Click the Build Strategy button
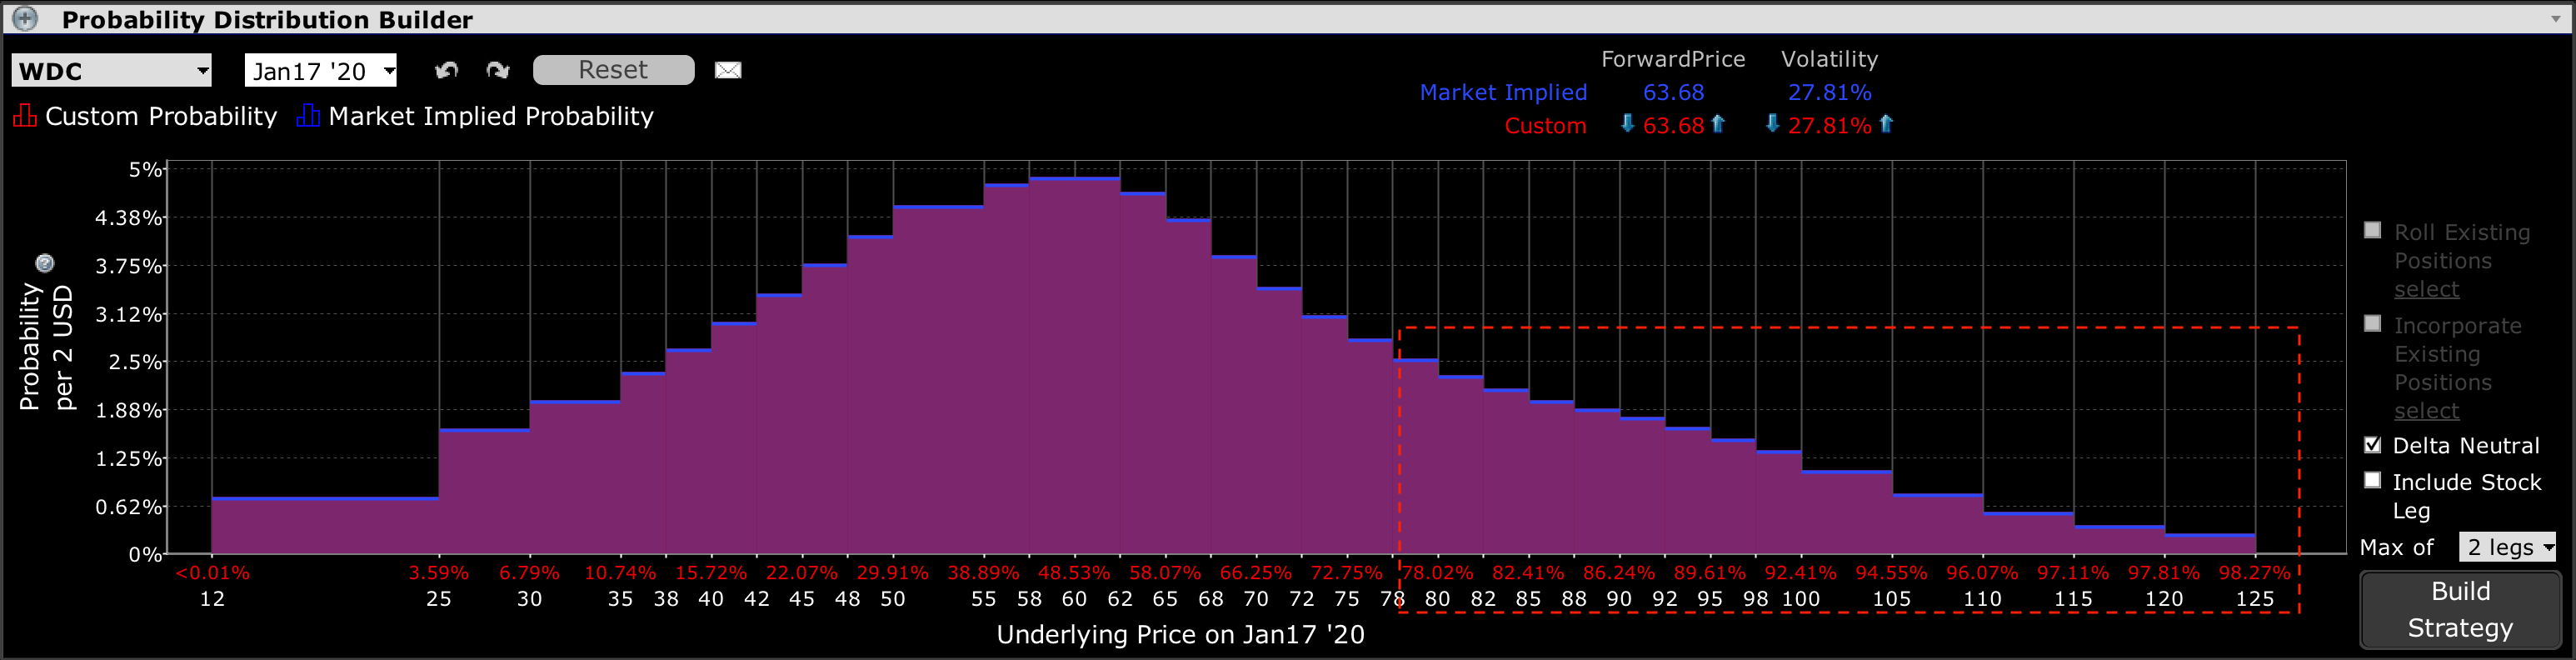 coord(2460,609)
